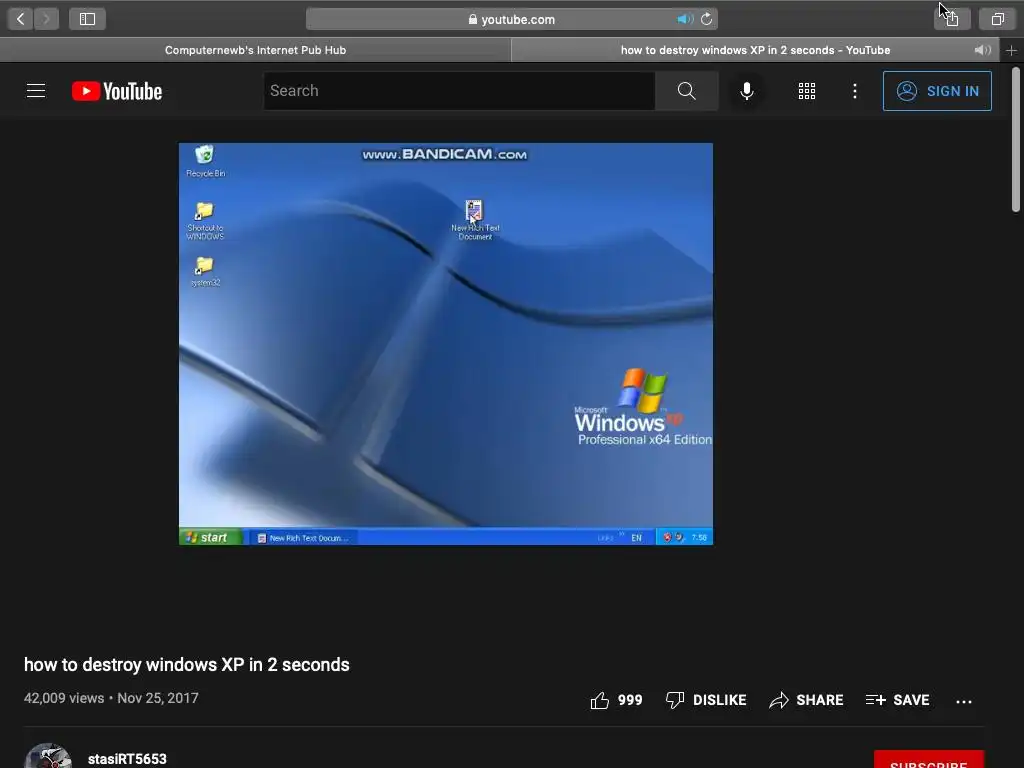
Task: Mute audio via address bar speaker icon
Action: pyautogui.click(x=684, y=19)
